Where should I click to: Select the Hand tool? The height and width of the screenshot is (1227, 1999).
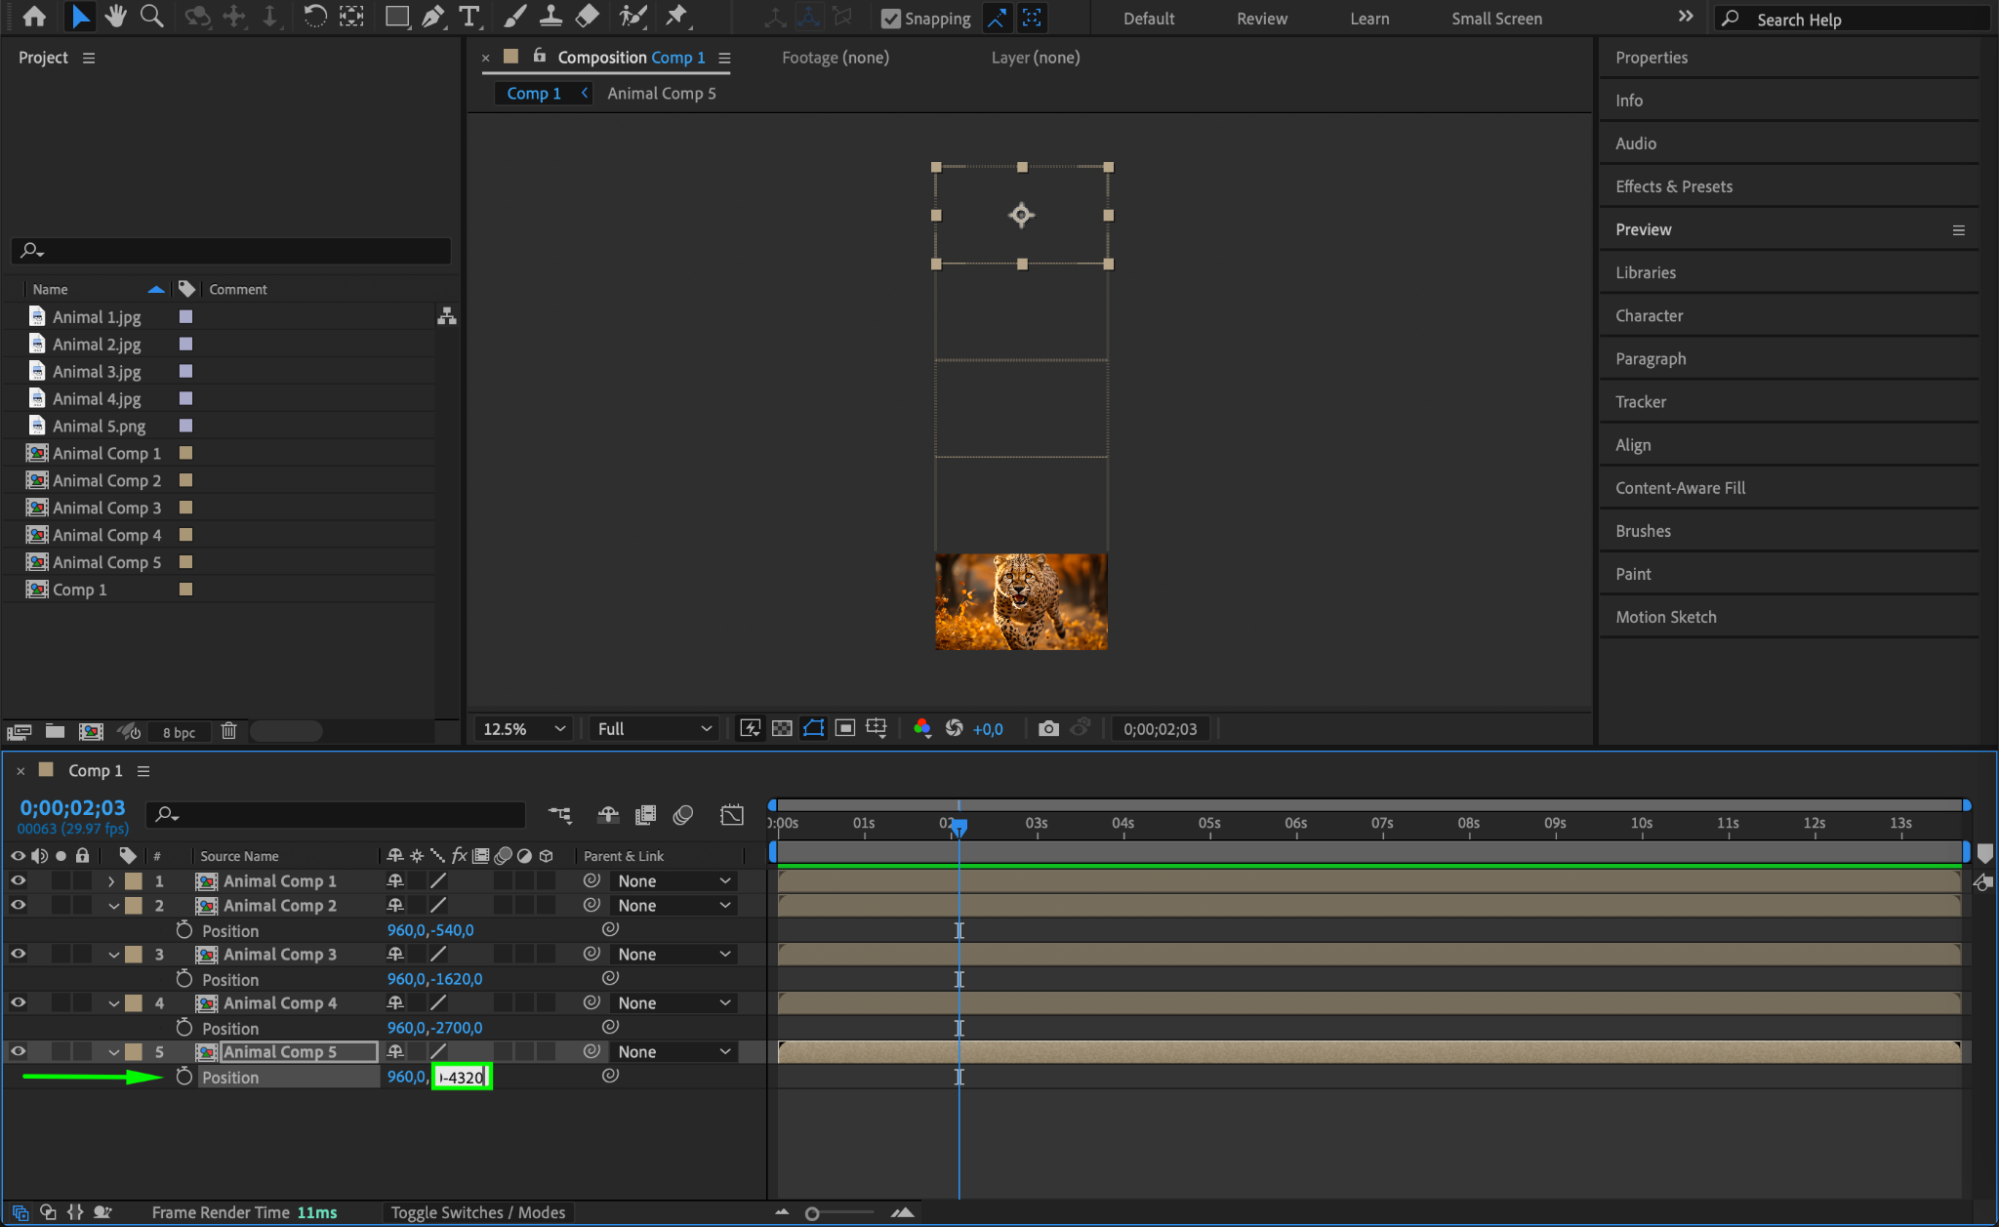click(116, 16)
